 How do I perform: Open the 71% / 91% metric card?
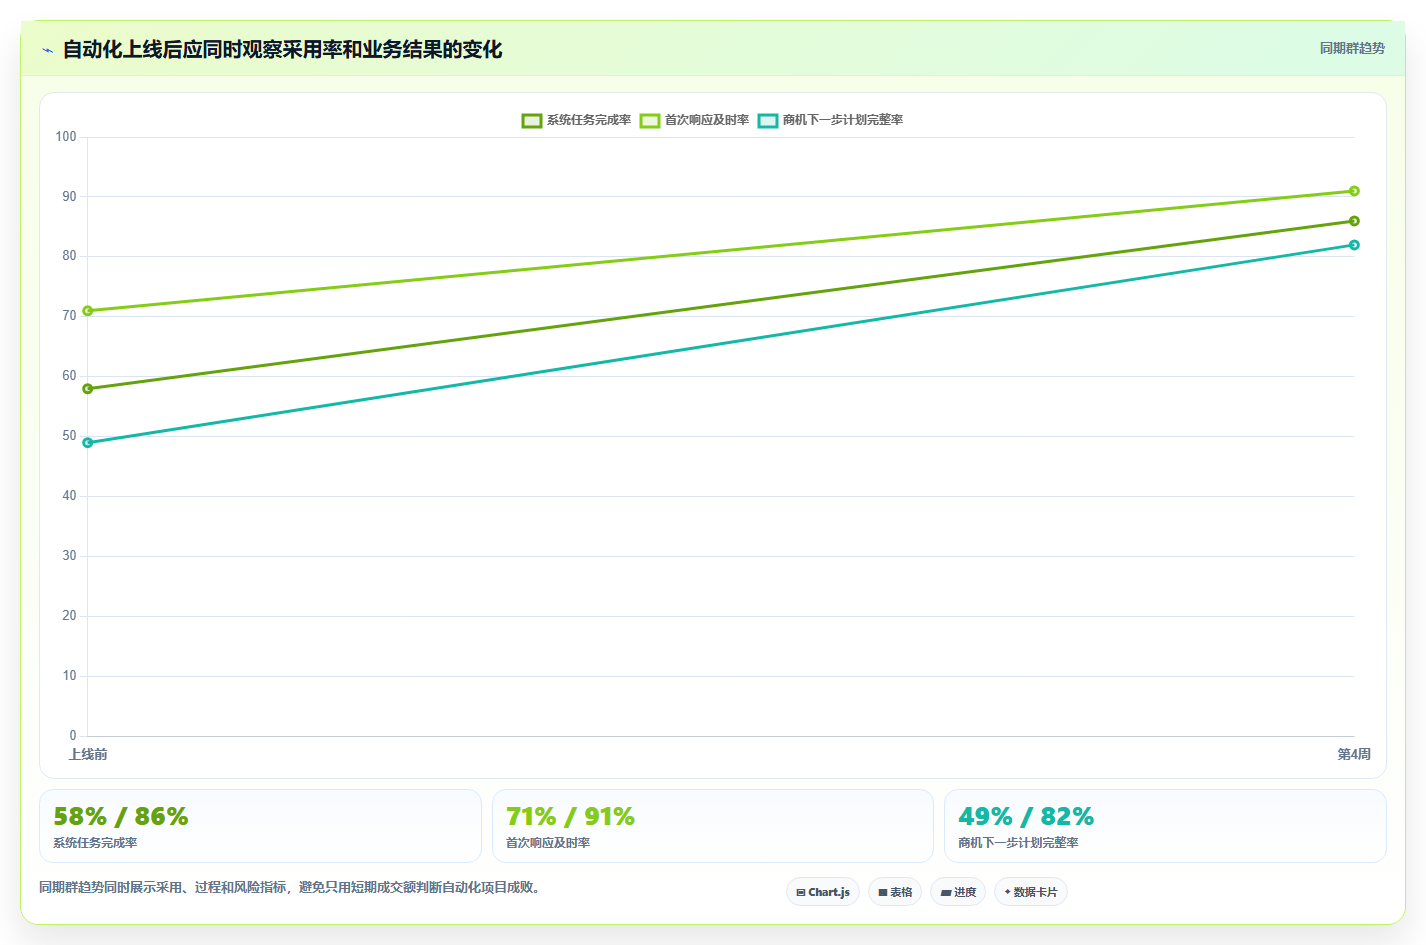(x=713, y=826)
